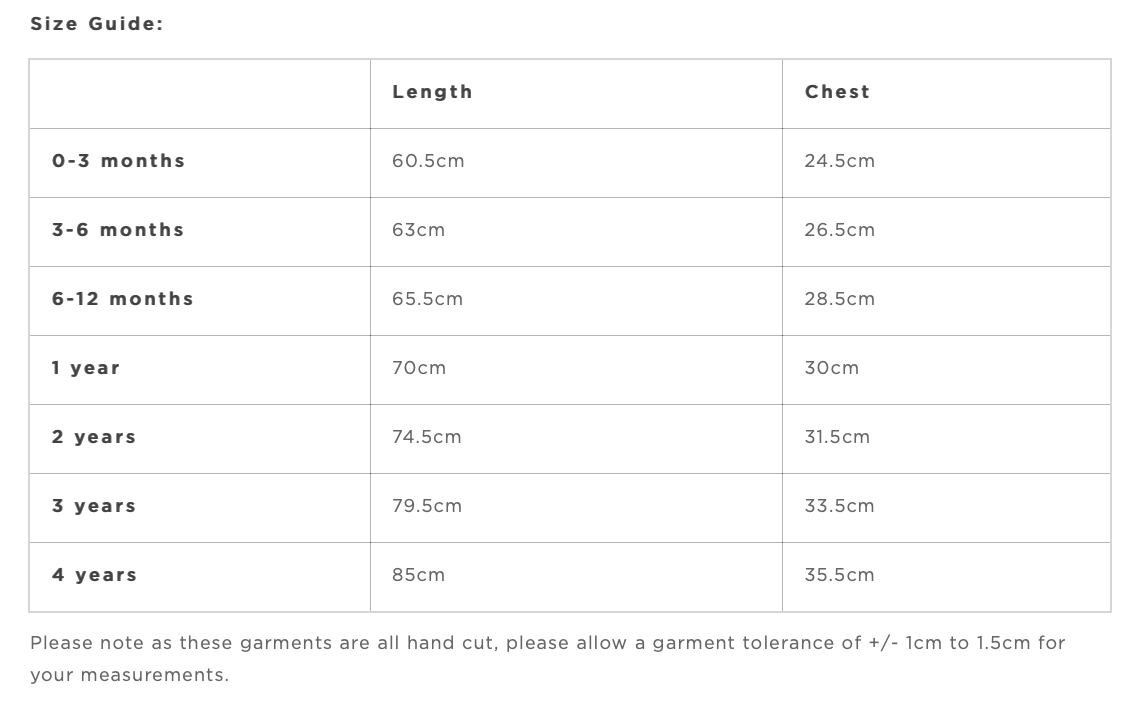Viewport: 1140px width, 726px height.
Task: Click the 24.5cm chest cell
Action: click(x=839, y=161)
